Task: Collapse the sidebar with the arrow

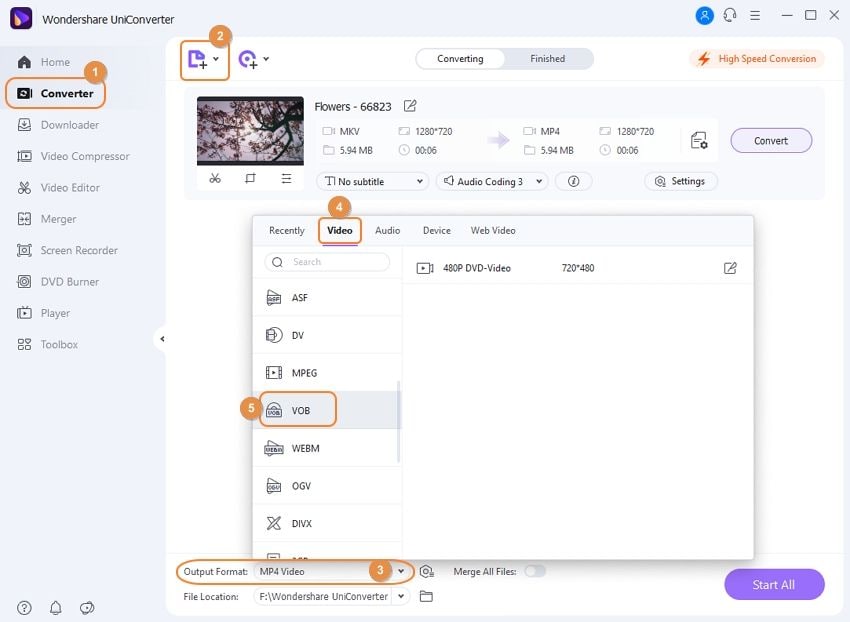Action: click(x=162, y=339)
